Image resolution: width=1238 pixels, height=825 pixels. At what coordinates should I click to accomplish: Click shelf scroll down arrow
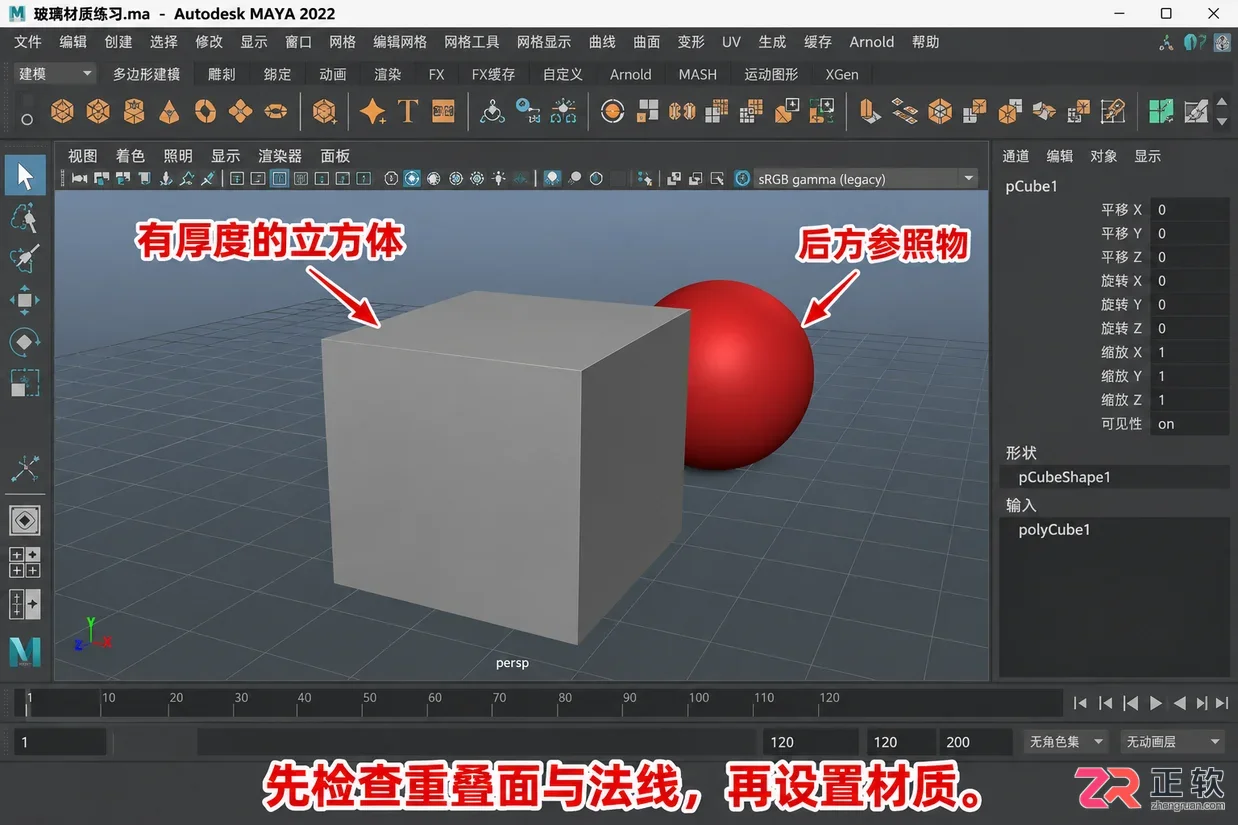[1221, 121]
